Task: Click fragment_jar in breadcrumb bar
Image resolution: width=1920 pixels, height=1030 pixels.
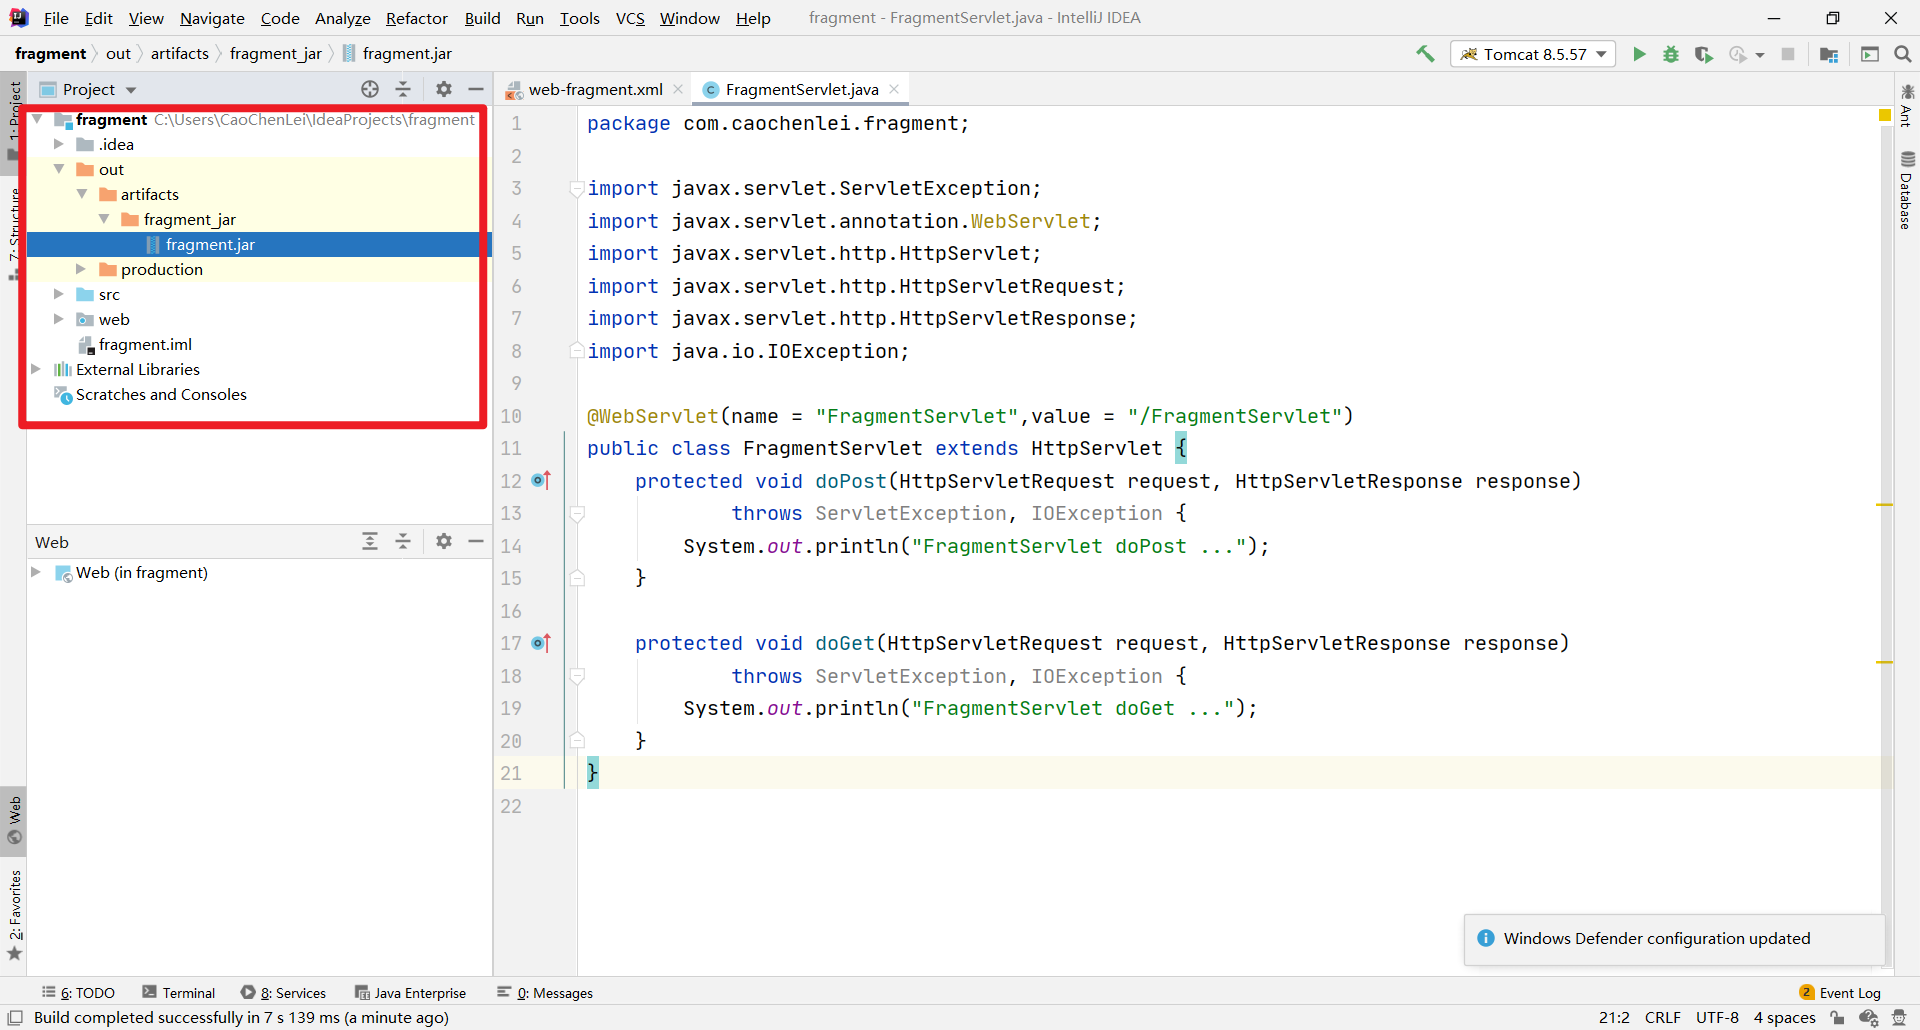Action: point(276,54)
